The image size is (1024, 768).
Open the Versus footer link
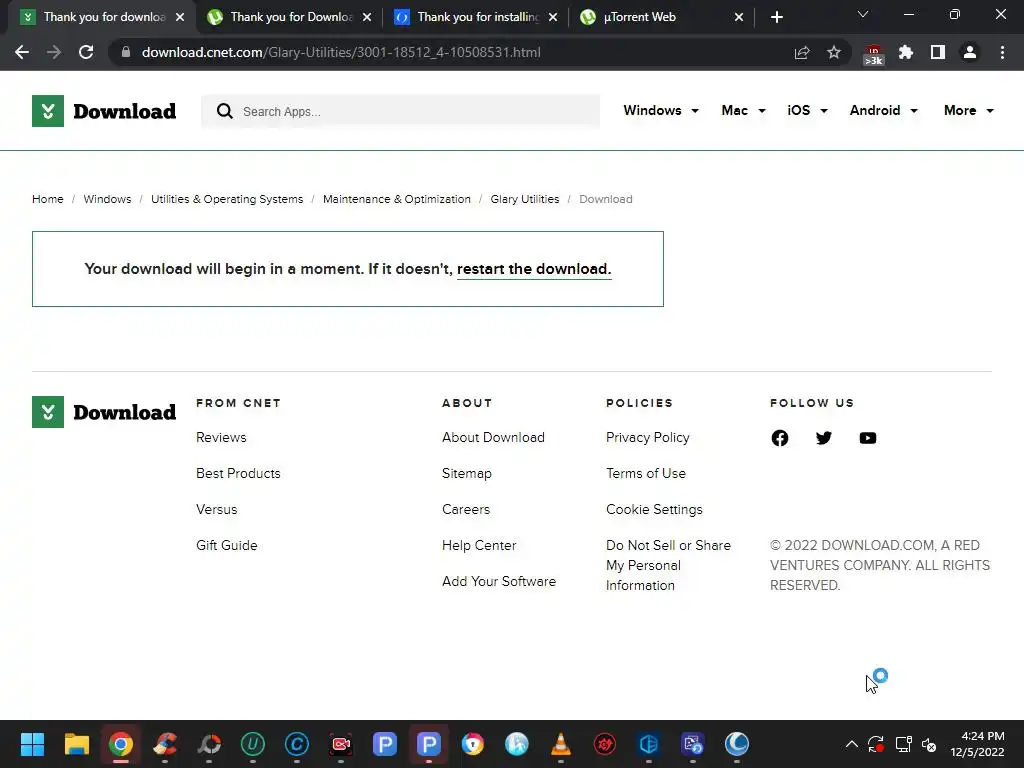pyautogui.click(x=217, y=509)
